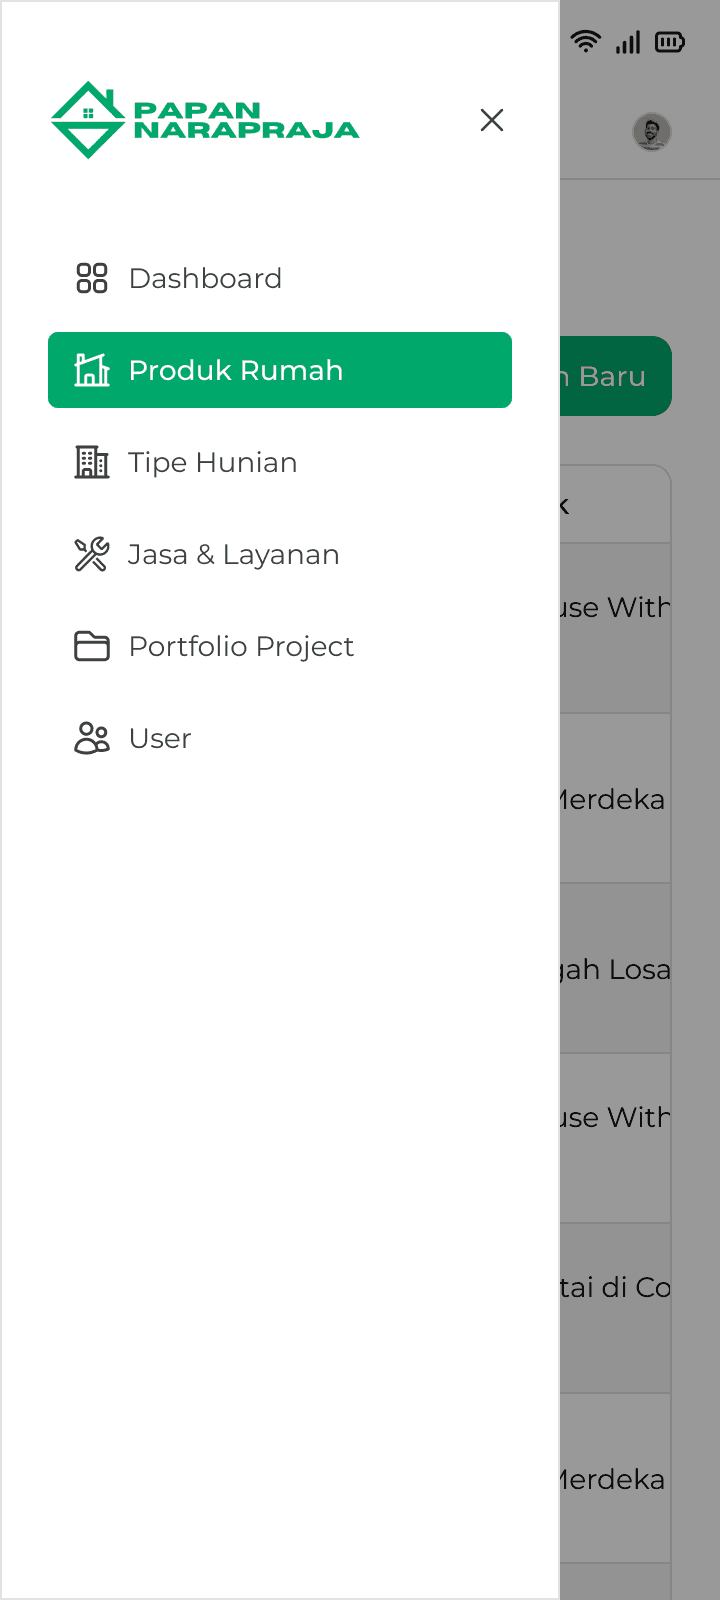Click the Produk Rumah house icon
This screenshot has height=1600, width=720.
[92, 370]
